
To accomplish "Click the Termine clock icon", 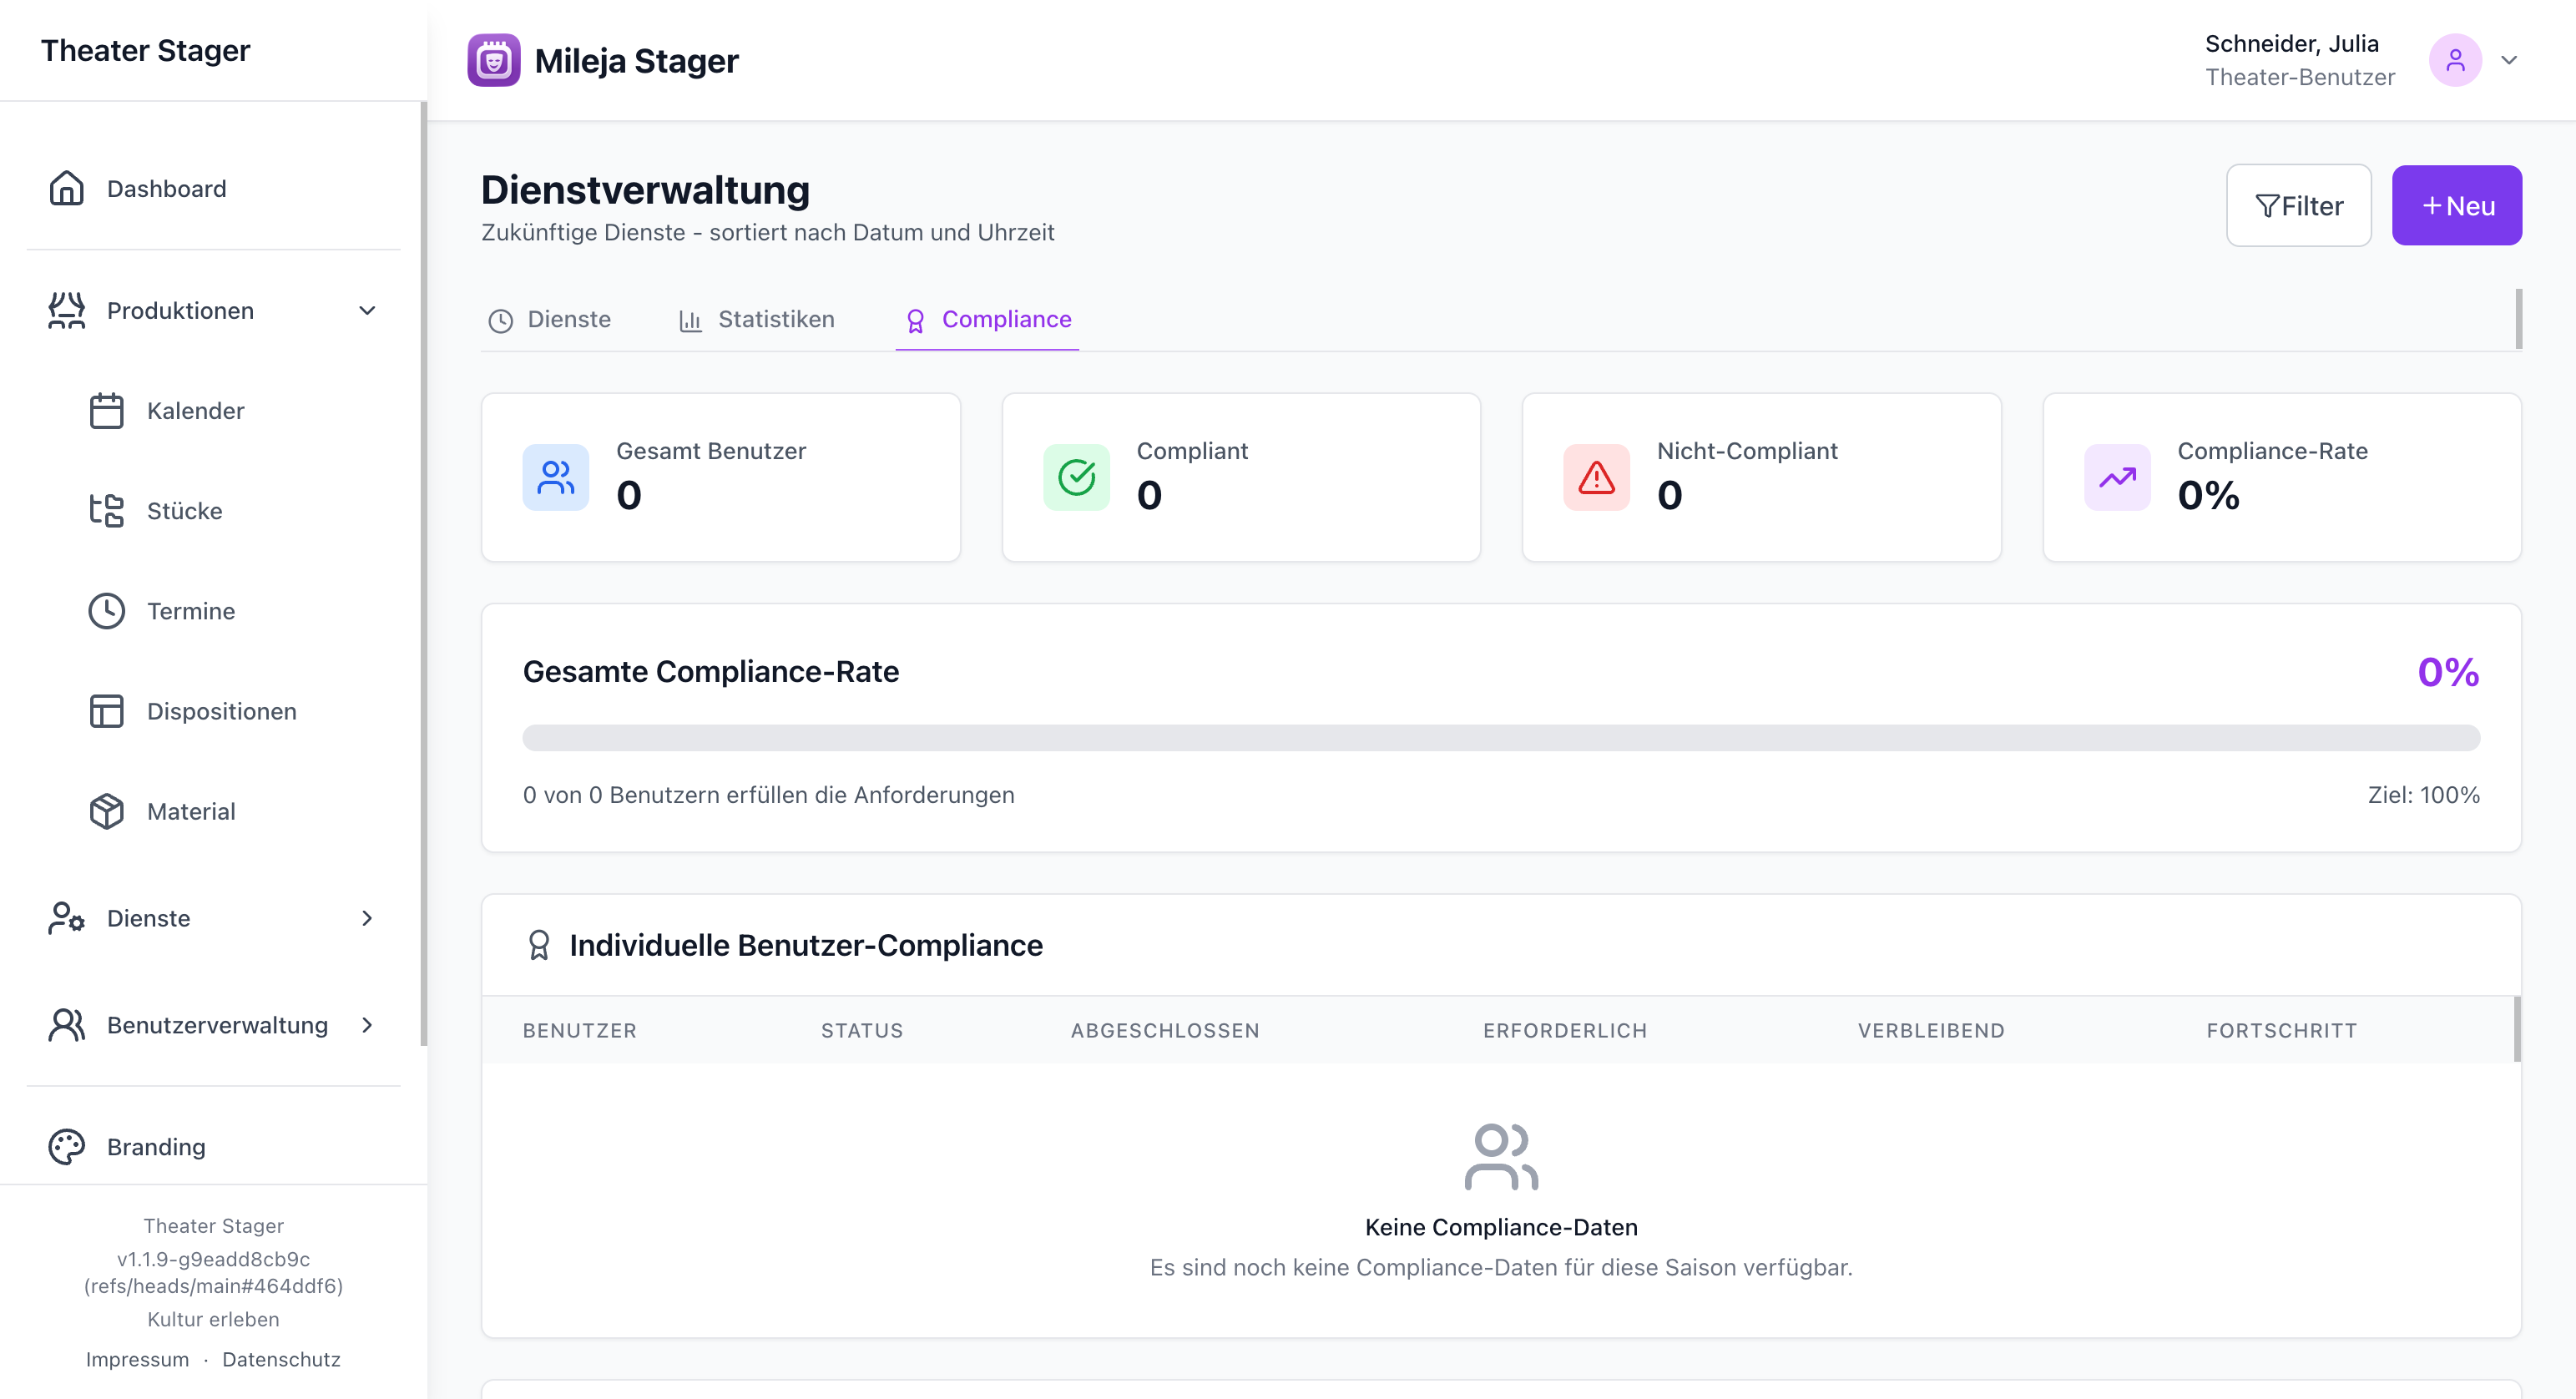I will click(x=106, y=611).
